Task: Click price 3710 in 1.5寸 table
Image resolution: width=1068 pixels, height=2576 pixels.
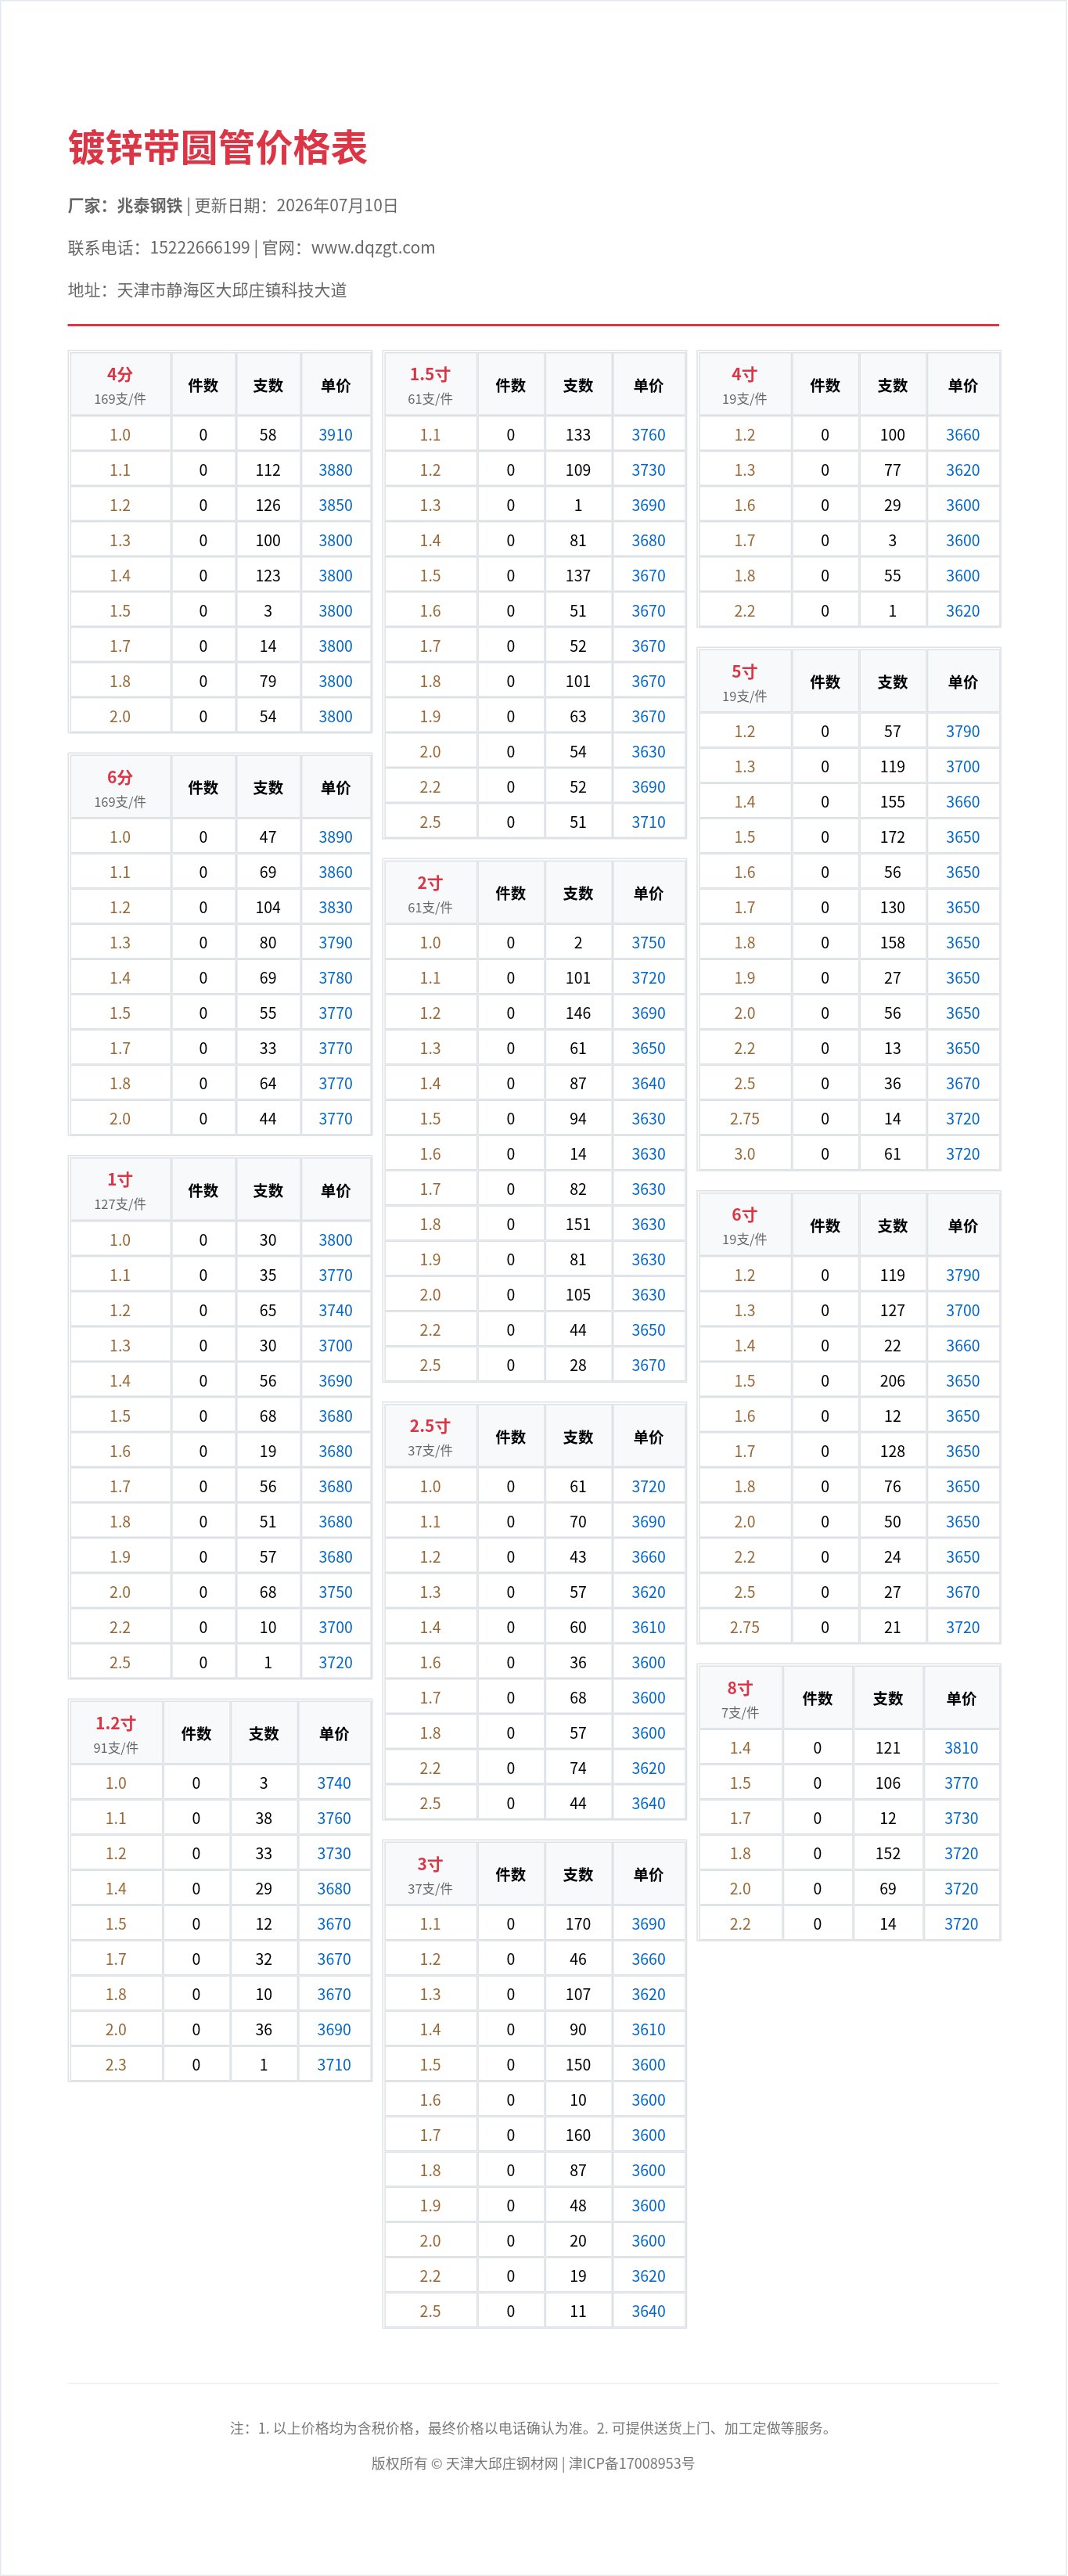Action: coord(648,822)
